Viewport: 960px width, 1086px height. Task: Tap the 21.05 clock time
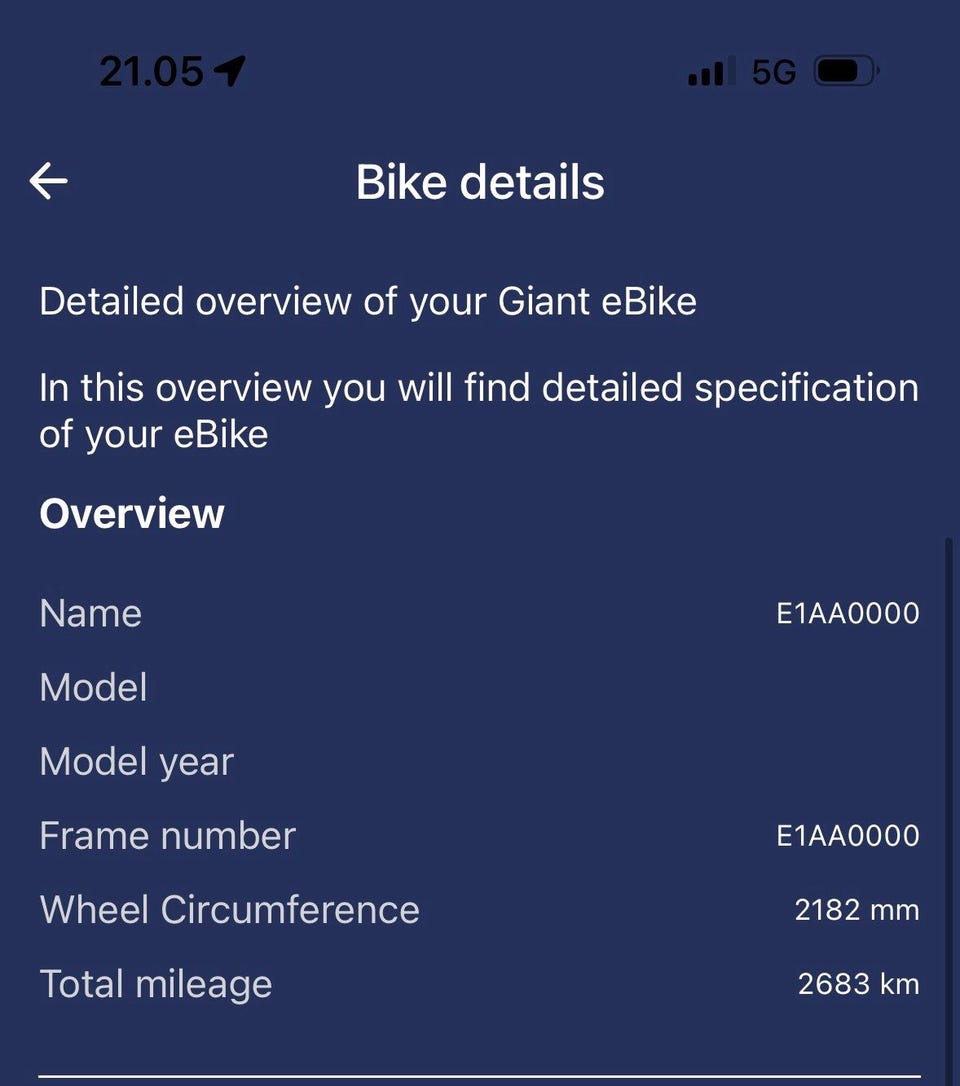(x=151, y=71)
